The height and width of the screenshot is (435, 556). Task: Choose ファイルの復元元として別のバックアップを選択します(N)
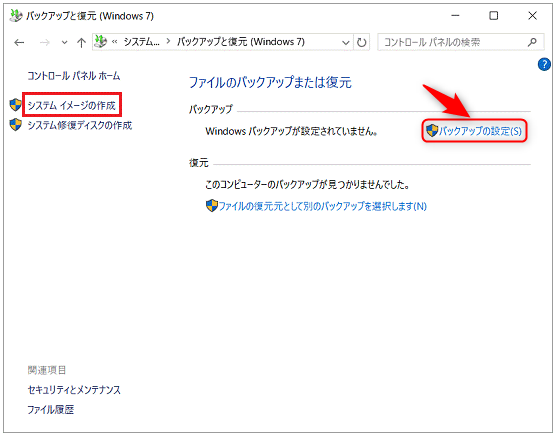tap(322, 206)
